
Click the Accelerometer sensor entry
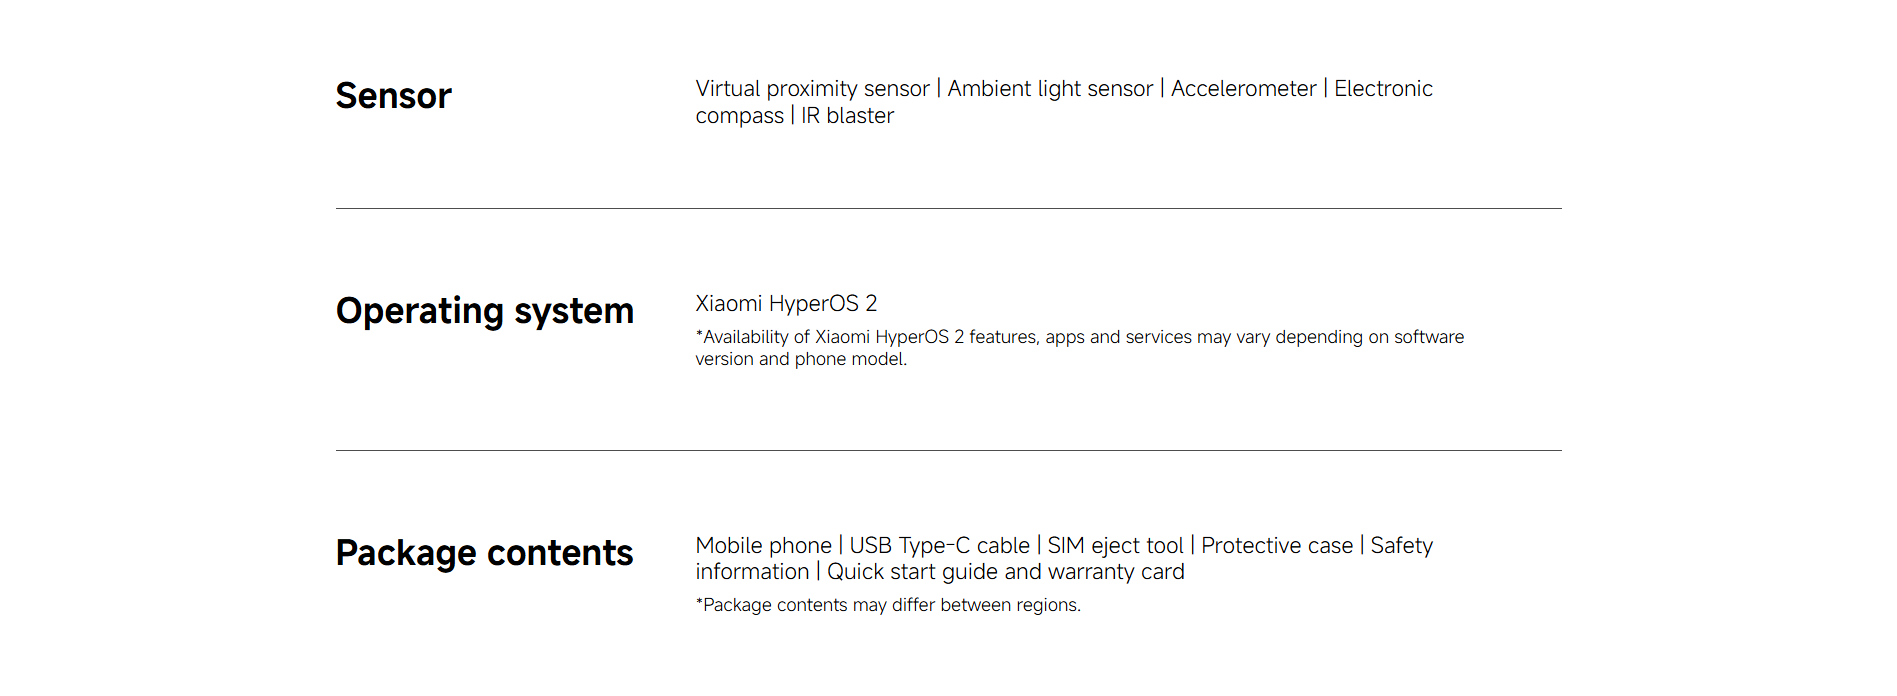pyautogui.click(x=1243, y=89)
